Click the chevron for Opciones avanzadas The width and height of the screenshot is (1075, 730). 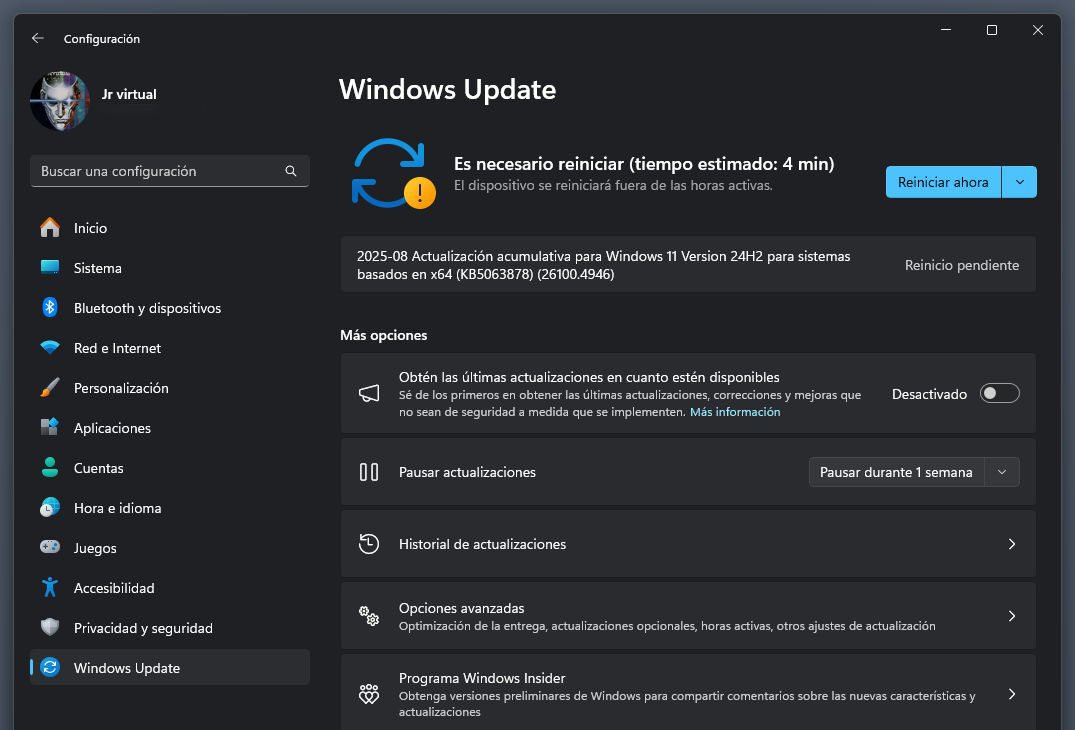(x=1011, y=616)
